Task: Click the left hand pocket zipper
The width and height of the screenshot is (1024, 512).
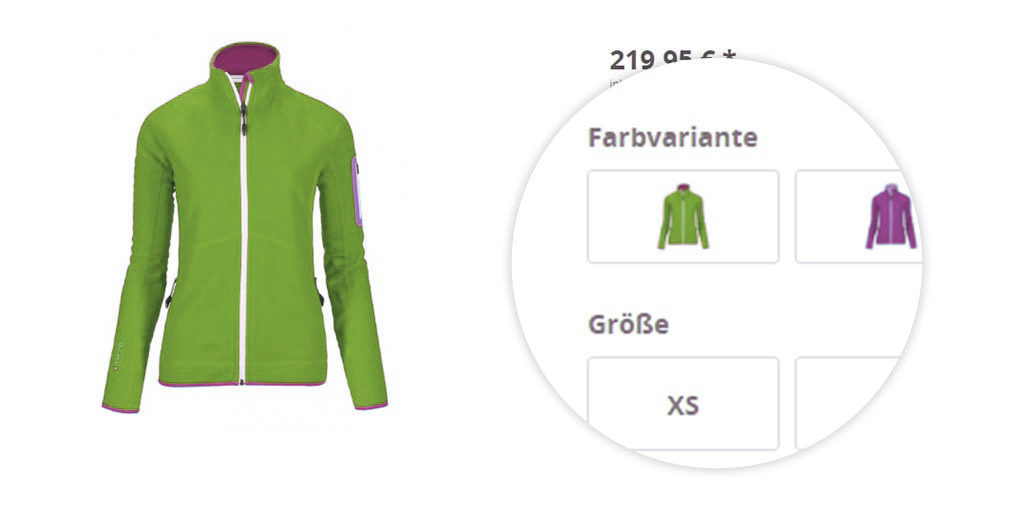Action: click(170, 292)
